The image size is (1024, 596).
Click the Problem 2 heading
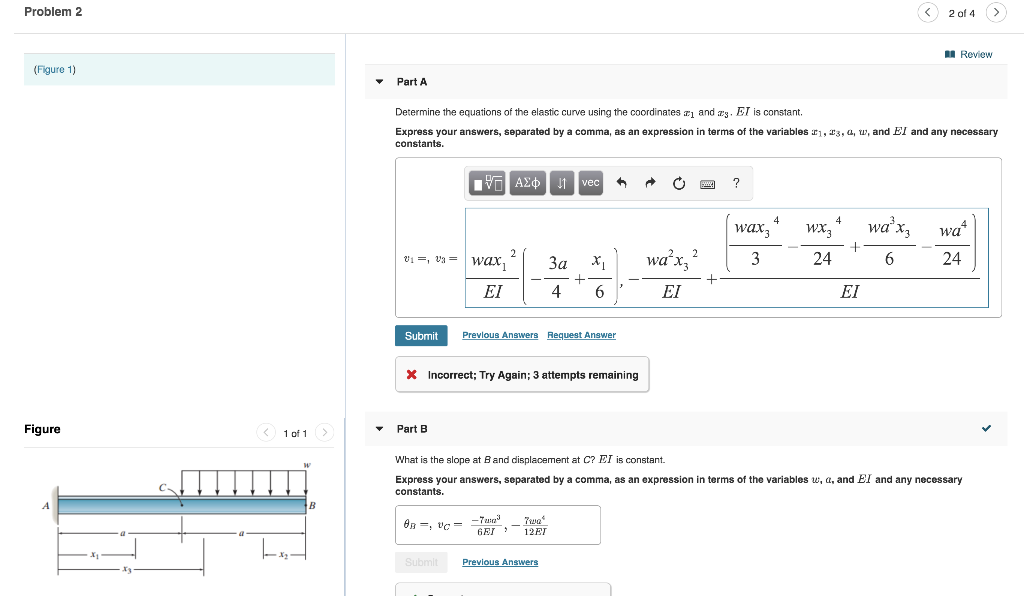pyautogui.click(x=53, y=12)
